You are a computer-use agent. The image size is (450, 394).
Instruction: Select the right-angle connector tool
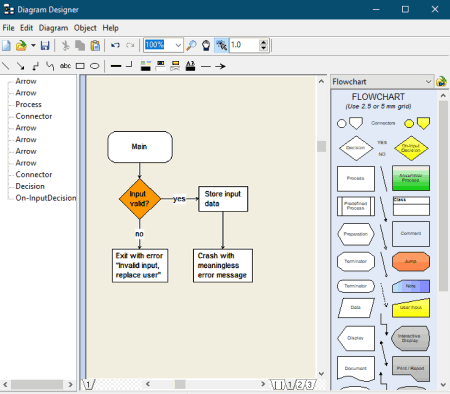pyautogui.click(x=35, y=66)
